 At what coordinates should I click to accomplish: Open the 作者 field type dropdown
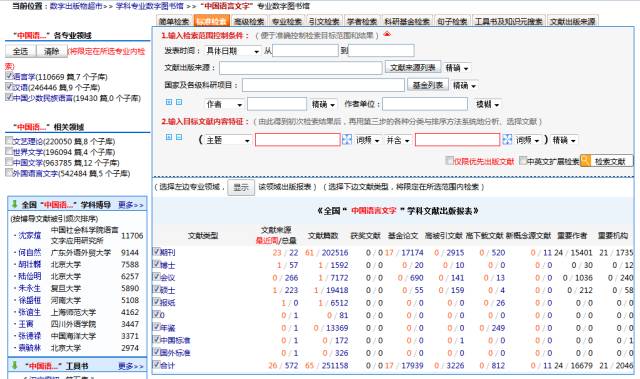(224, 104)
